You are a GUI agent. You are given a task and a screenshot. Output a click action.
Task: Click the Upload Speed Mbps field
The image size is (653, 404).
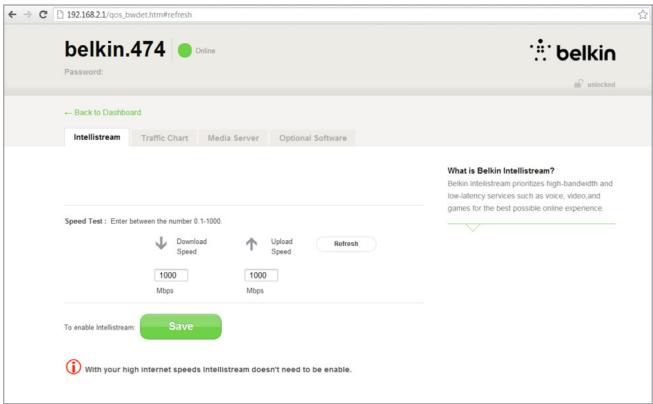pos(261,275)
